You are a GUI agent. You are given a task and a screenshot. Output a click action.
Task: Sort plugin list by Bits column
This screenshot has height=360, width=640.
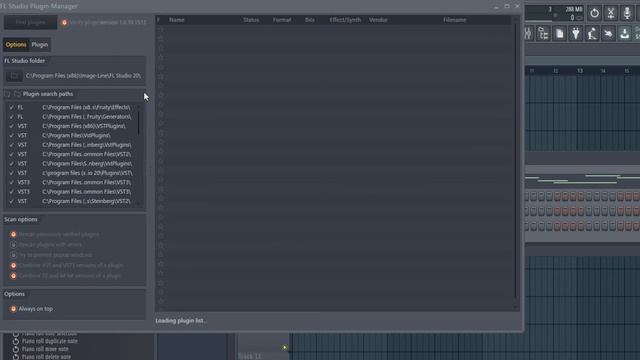tap(310, 20)
